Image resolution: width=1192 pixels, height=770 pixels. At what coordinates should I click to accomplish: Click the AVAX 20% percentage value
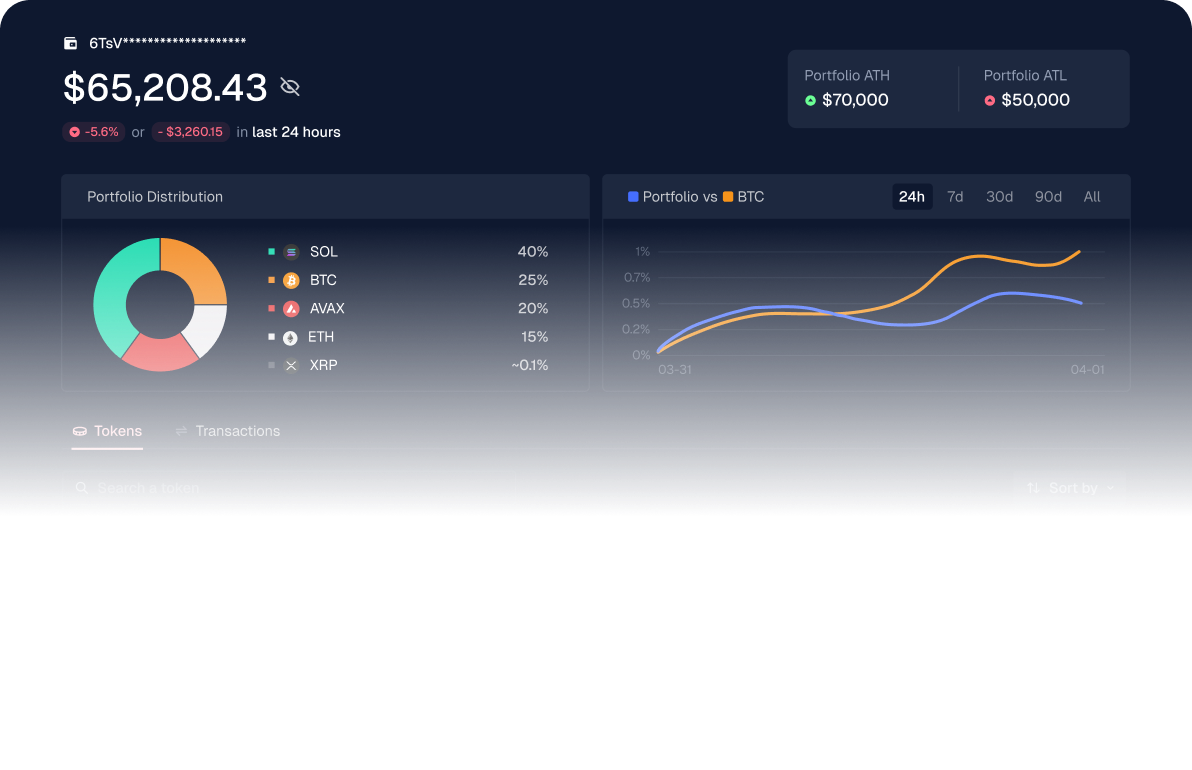coord(533,309)
